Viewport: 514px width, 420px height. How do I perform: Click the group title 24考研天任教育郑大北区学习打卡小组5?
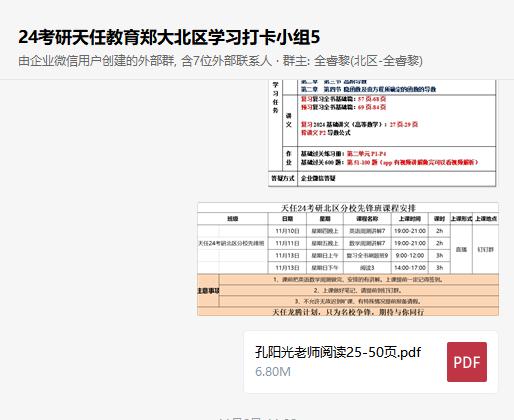(169, 37)
